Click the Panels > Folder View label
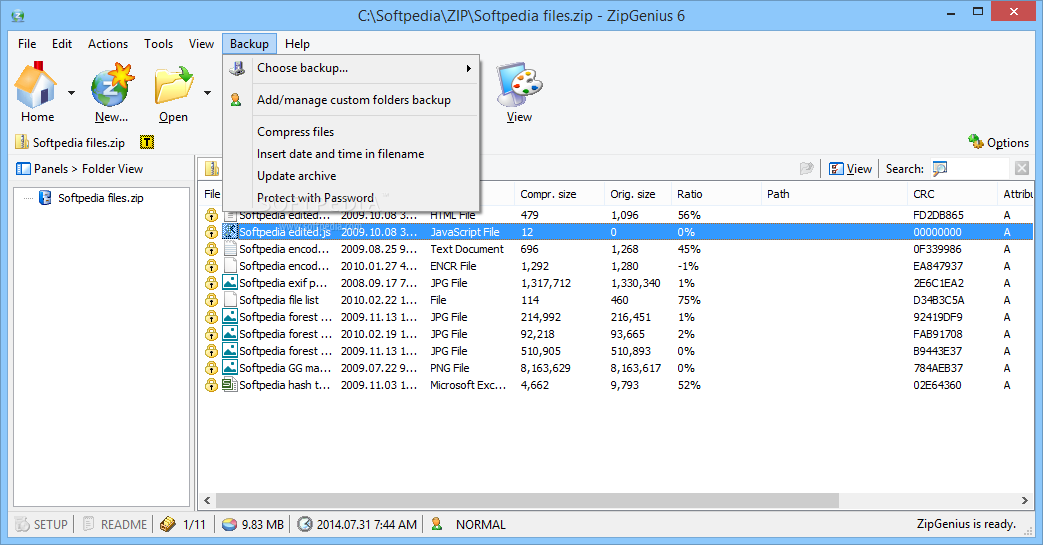The image size is (1043, 545). 88,169
